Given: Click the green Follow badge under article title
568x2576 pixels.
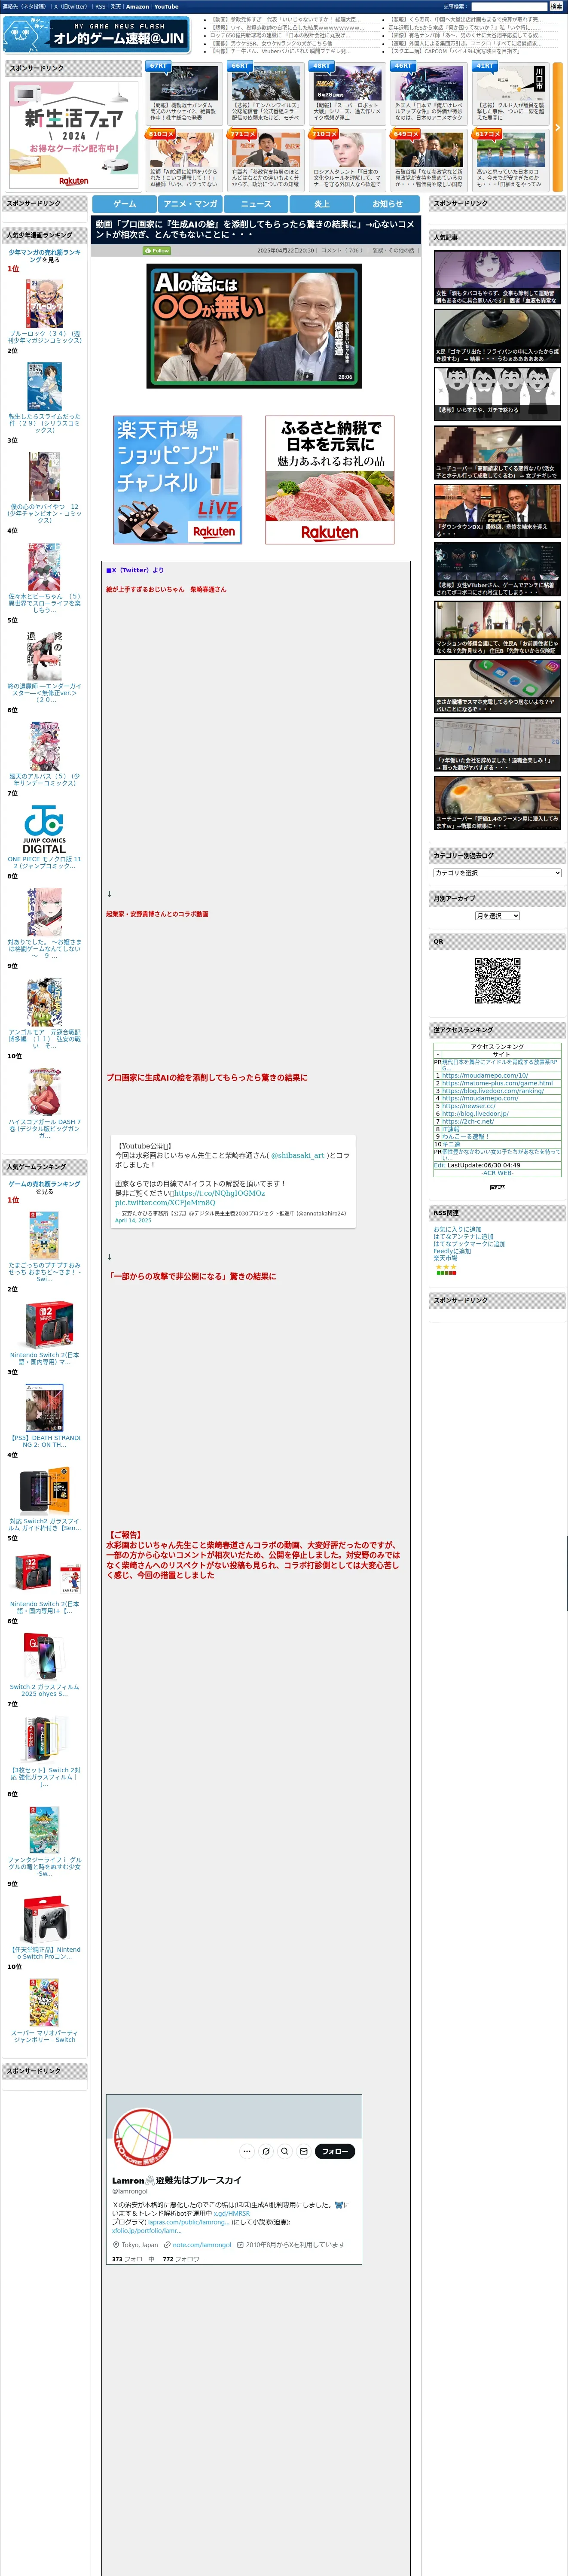Looking at the screenshot, I should point(157,251).
